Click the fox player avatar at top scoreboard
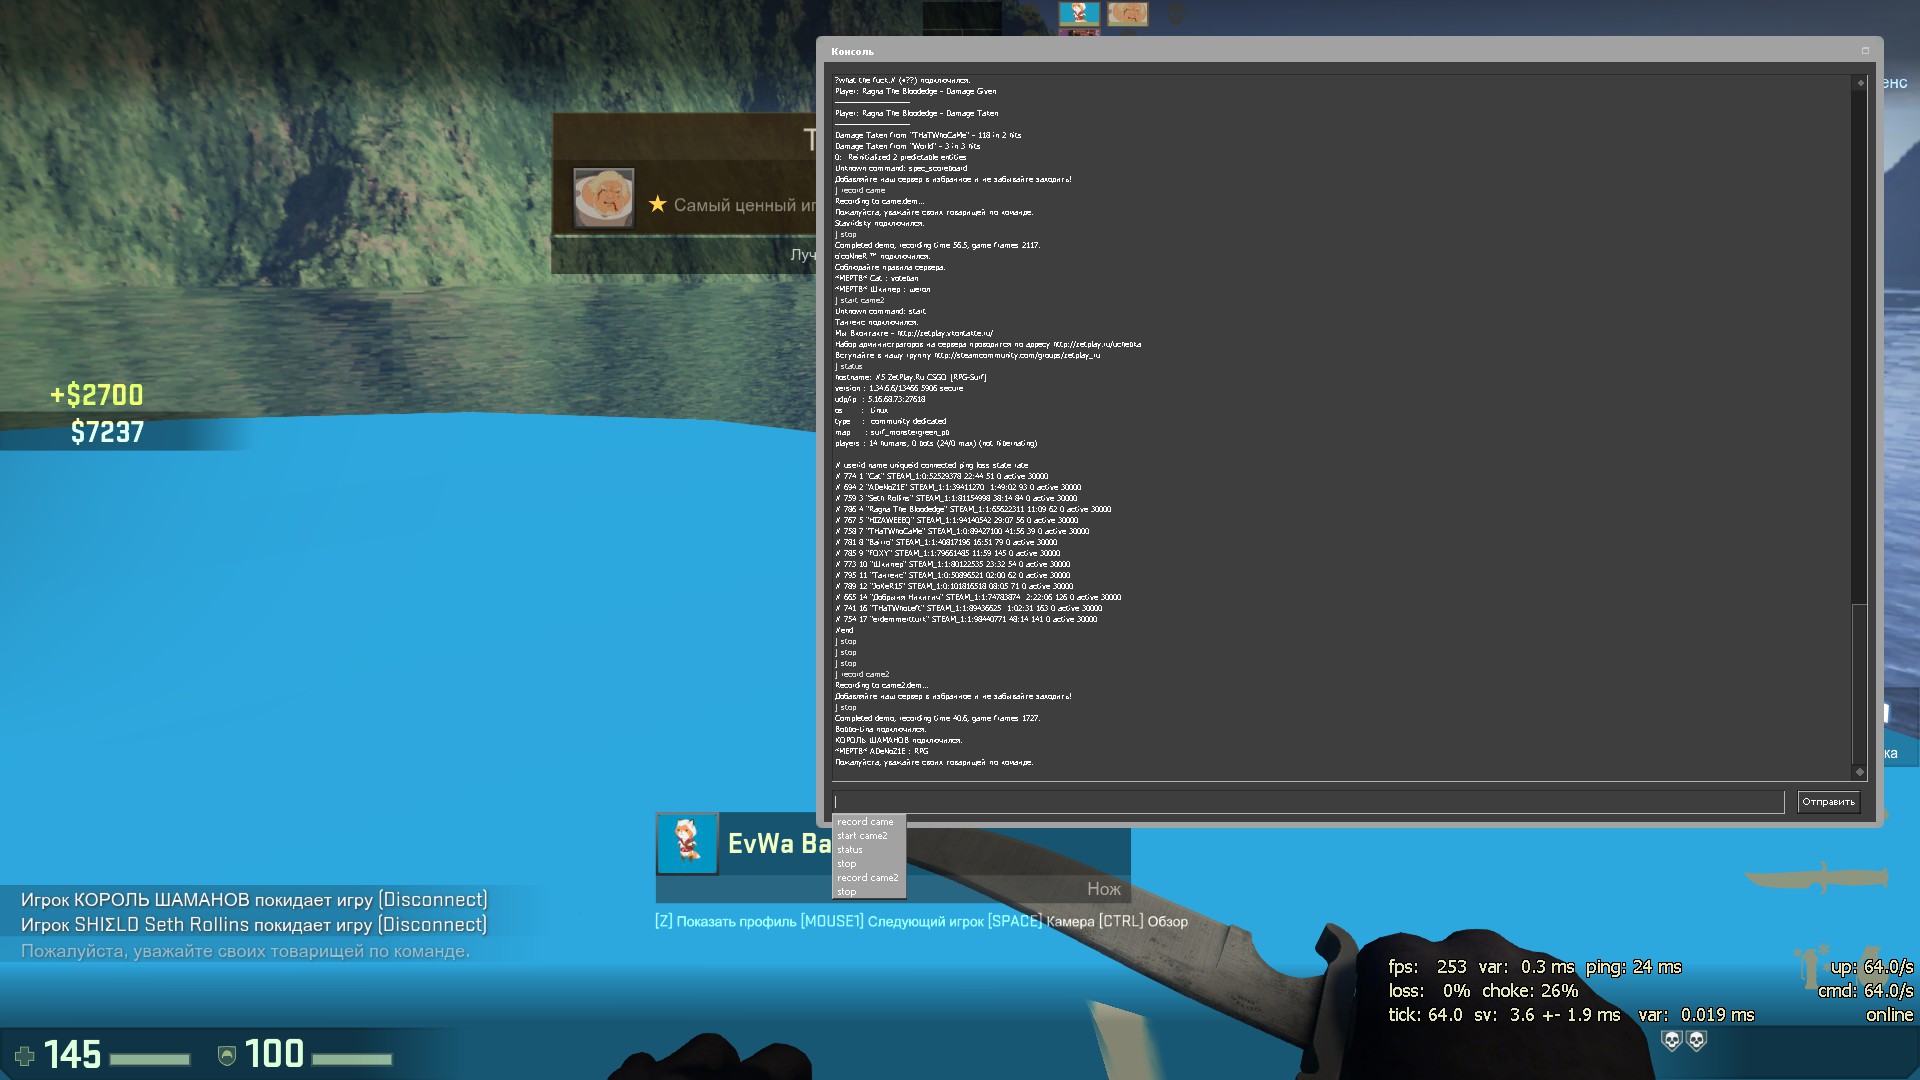 1079,14
